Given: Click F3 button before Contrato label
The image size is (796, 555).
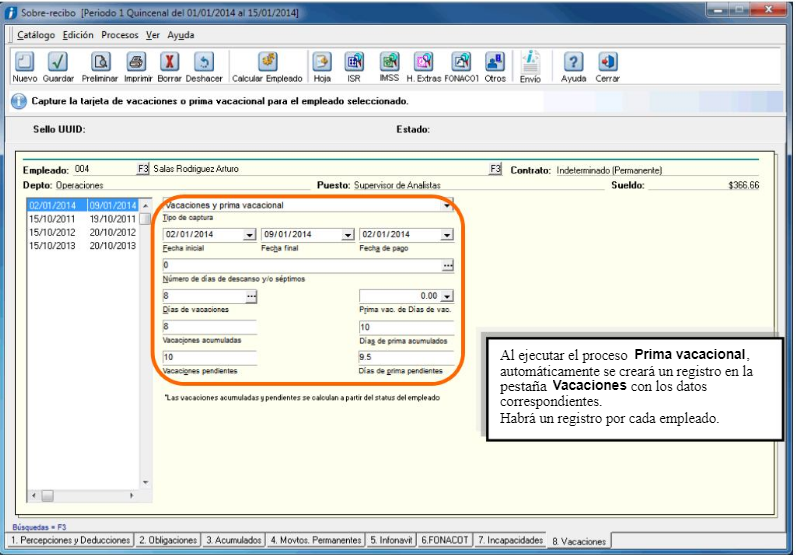Looking at the screenshot, I should [495, 169].
